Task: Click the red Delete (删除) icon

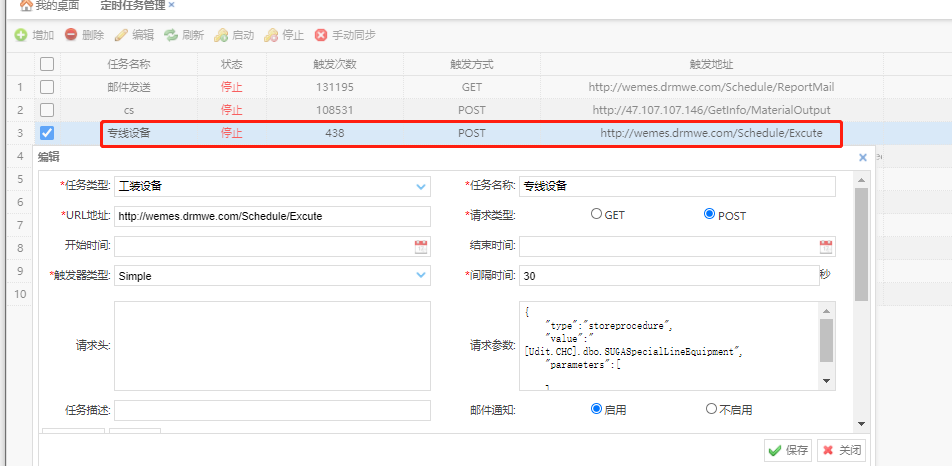Action: coord(71,35)
